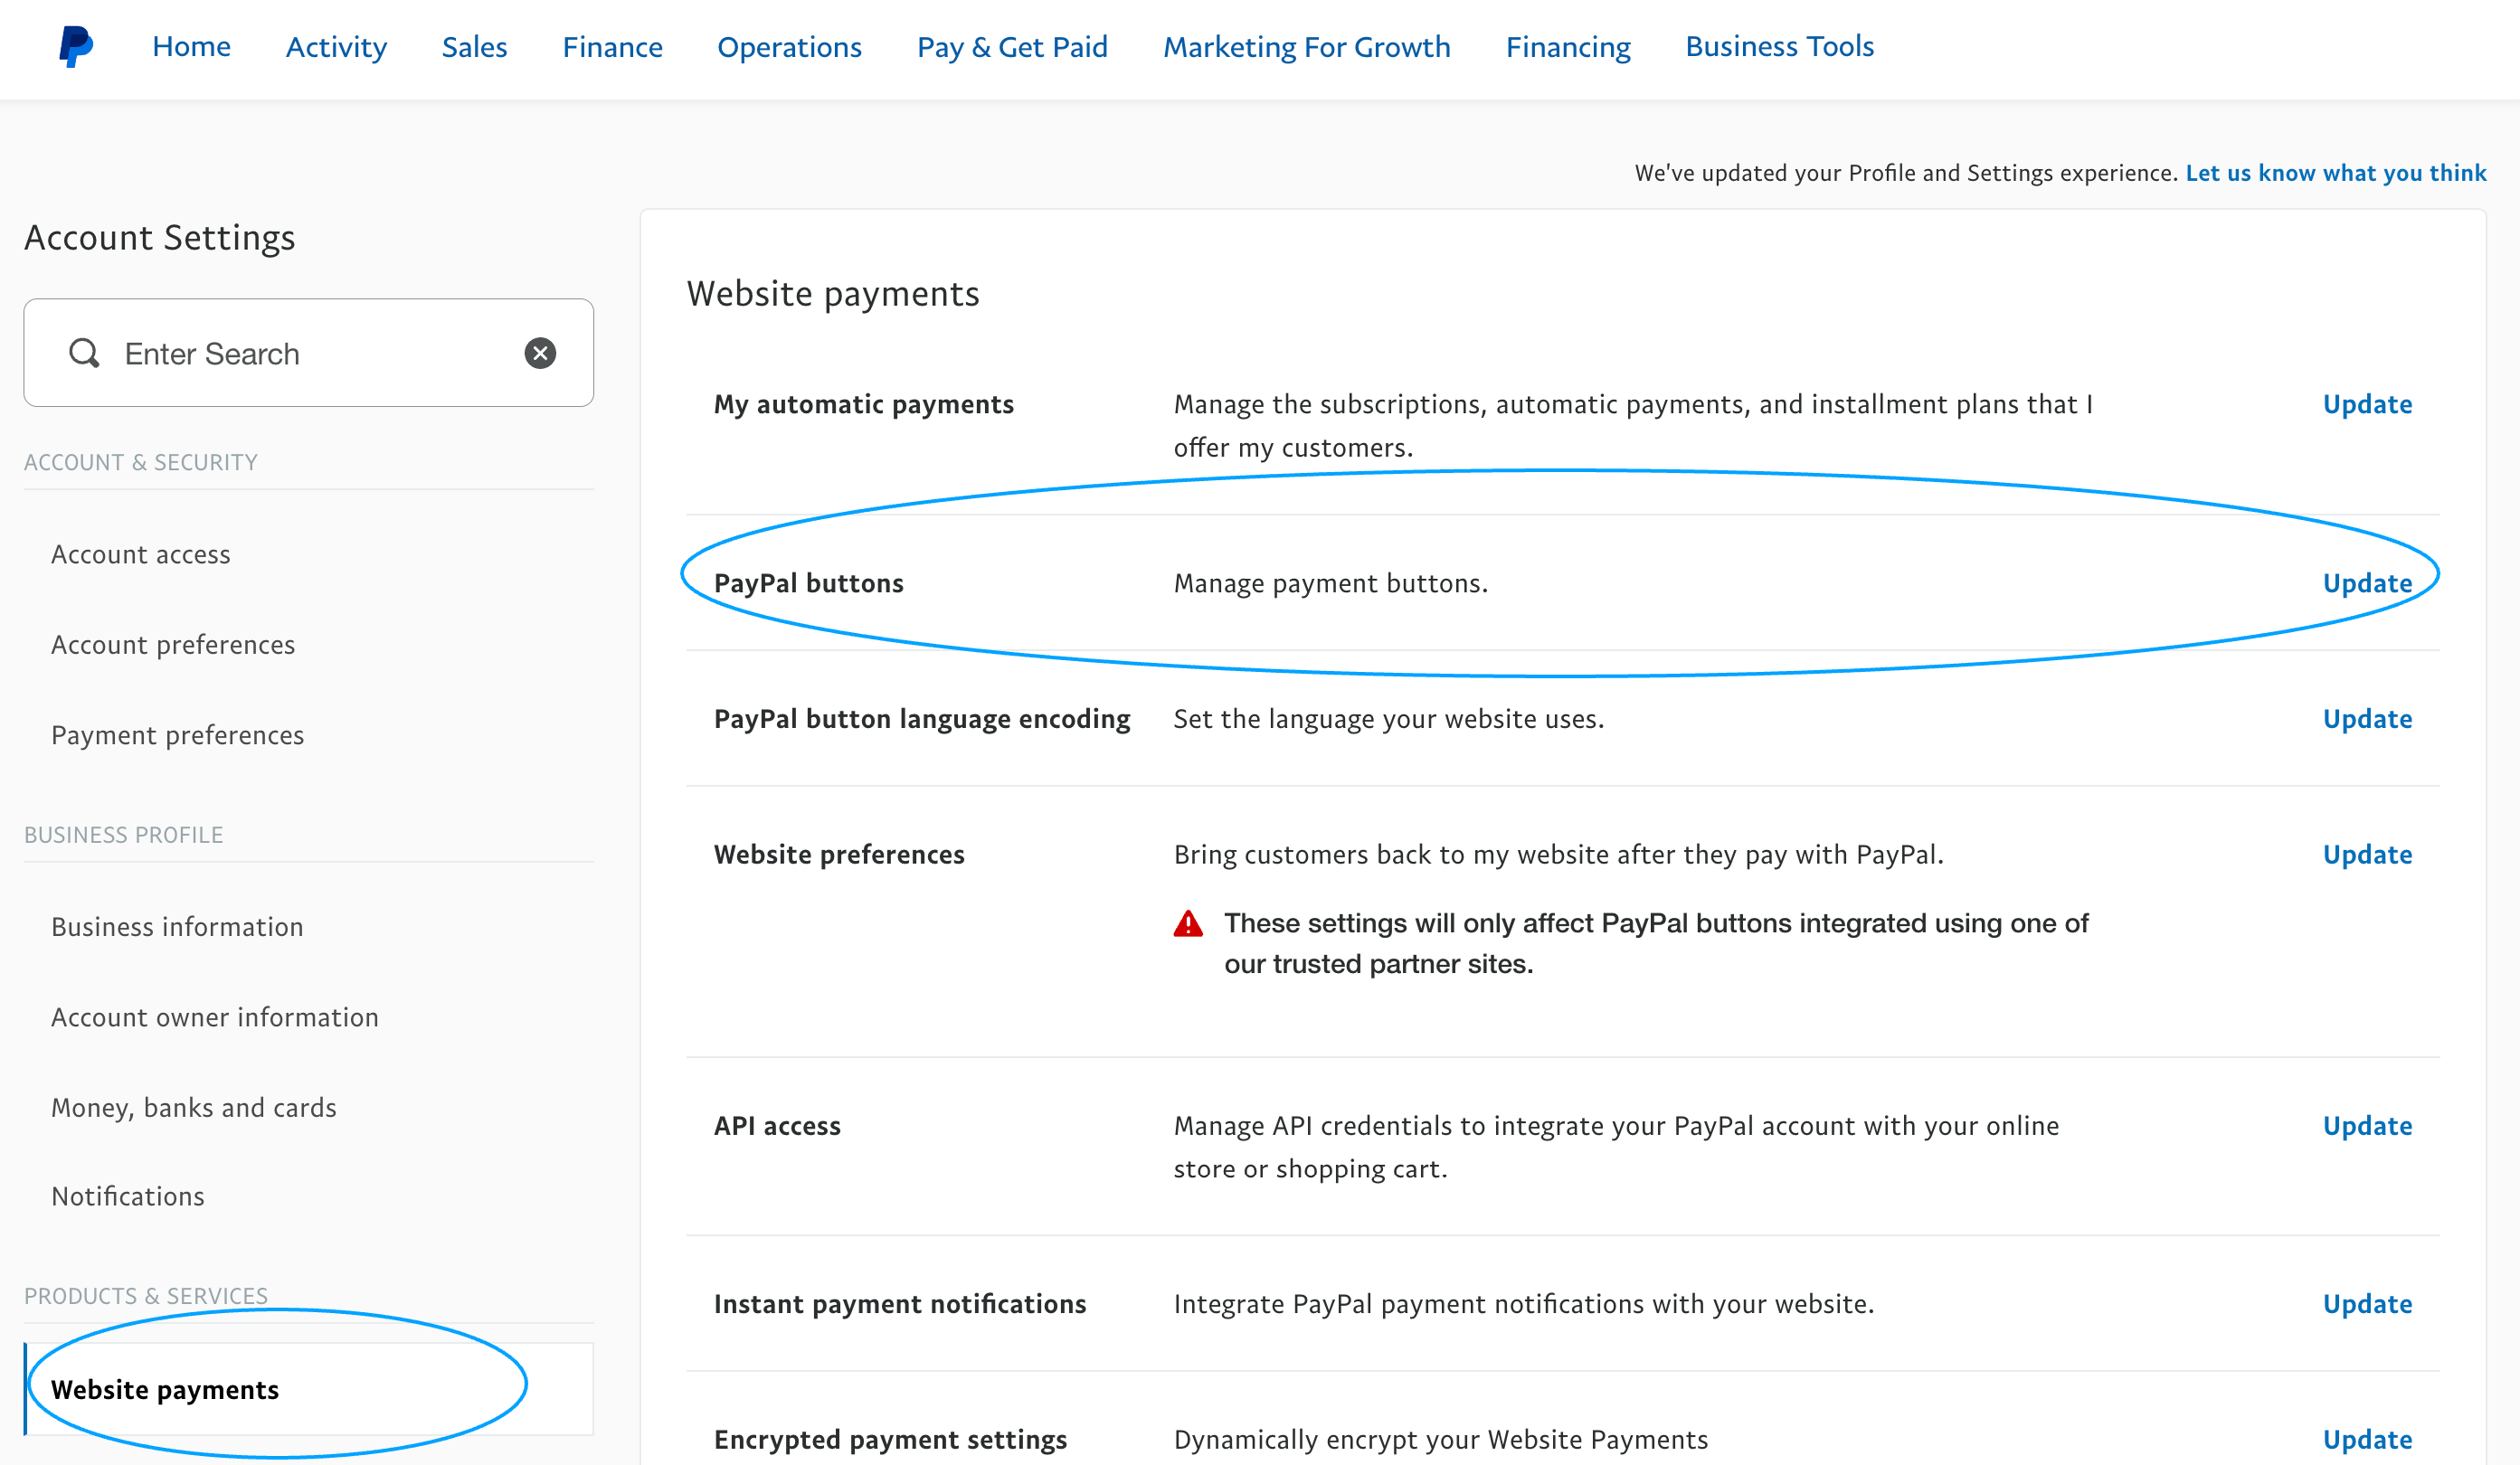Open the Business Tools menu
Image resolution: width=2520 pixels, height=1465 pixels.
tap(1779, 47)
